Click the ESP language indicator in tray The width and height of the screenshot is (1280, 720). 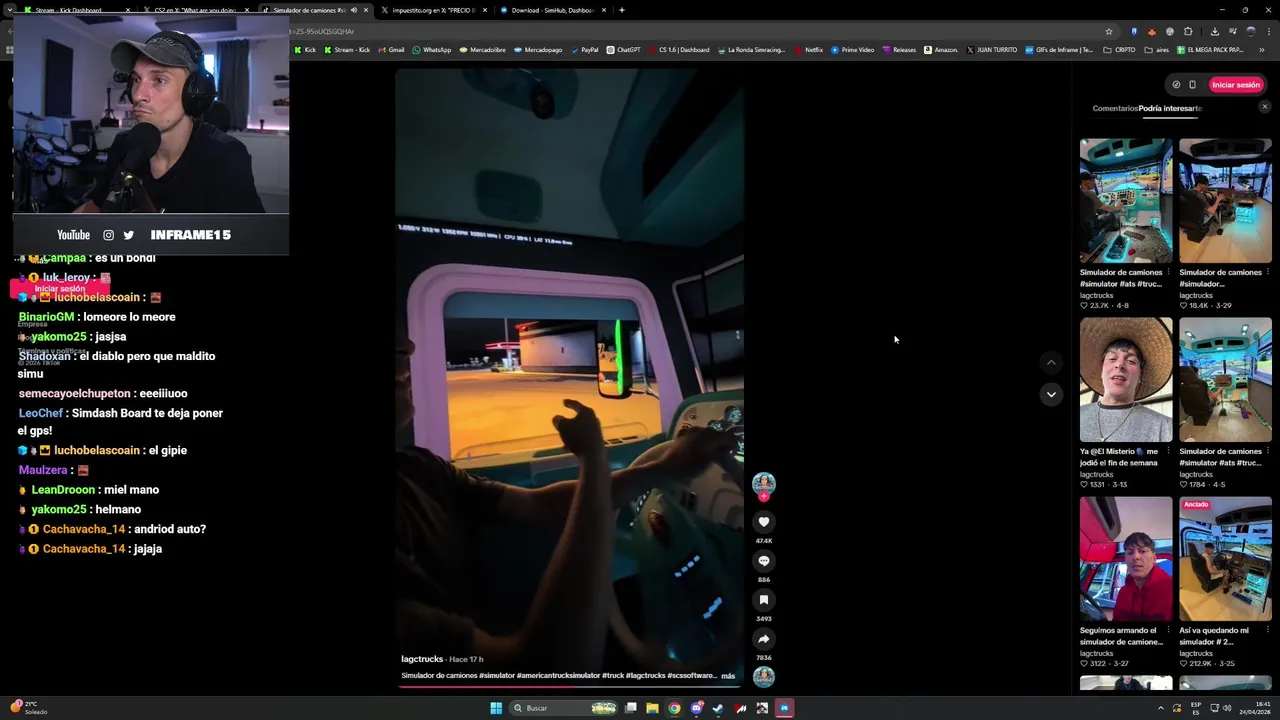(1196, 708)
